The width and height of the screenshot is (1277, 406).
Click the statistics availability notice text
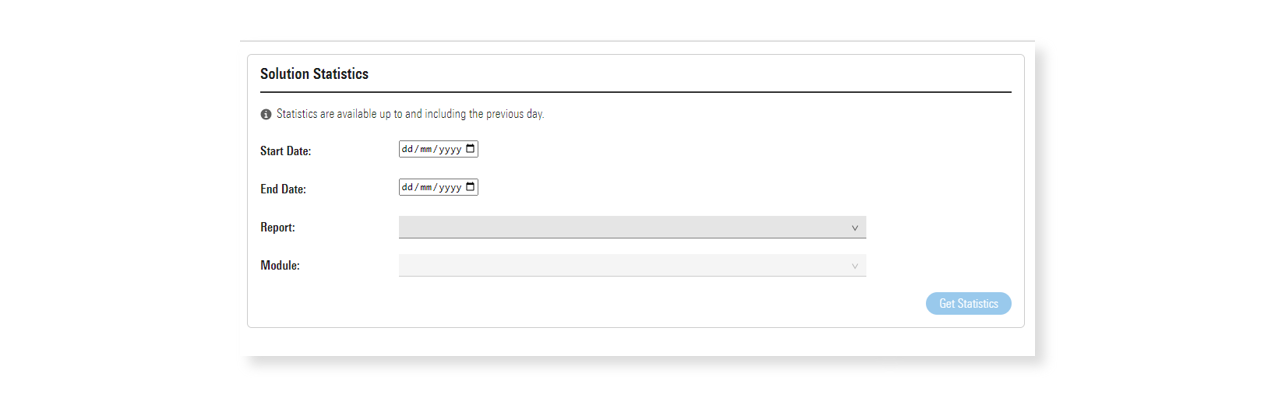tap(410, 114)
